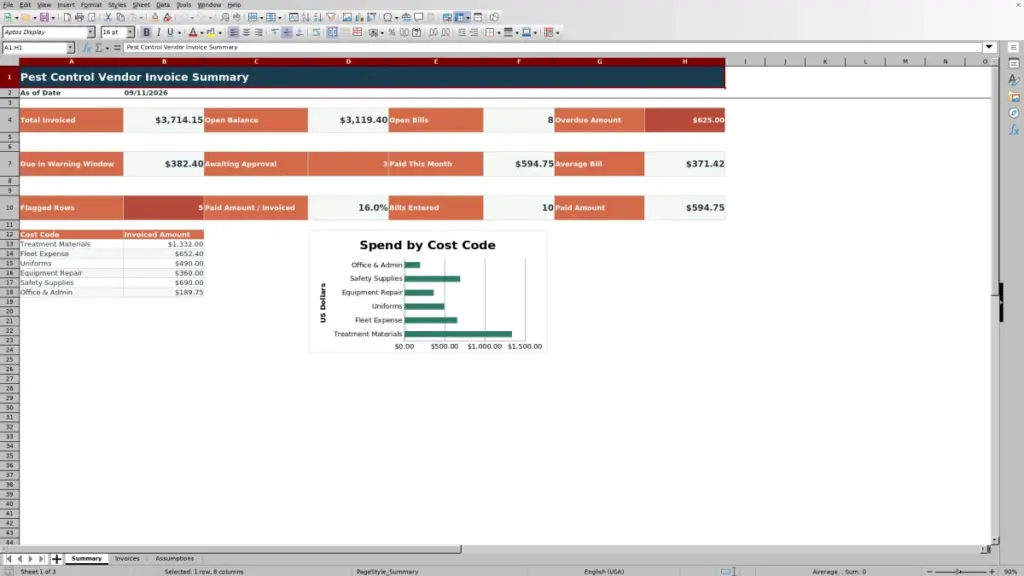Toggle Bold formatting
The width and height of the screenshot is (1024, 576).
pos(146,32)
